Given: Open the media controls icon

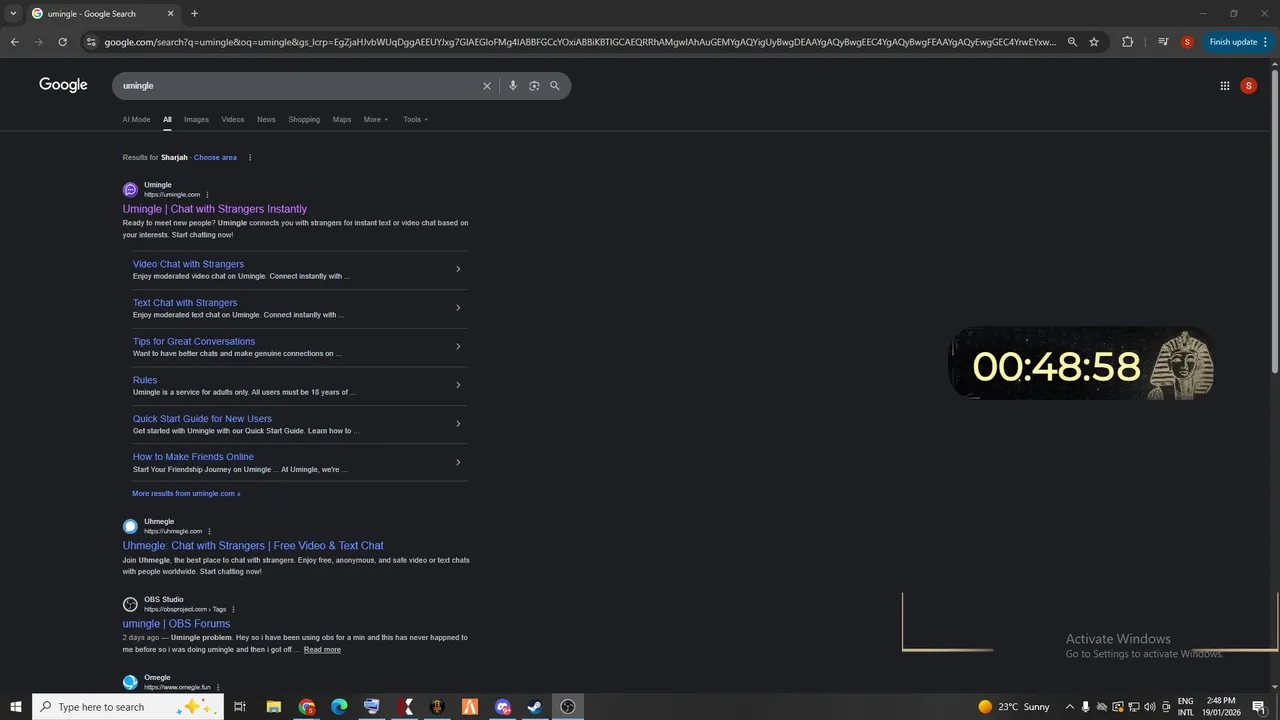Looking at the screenshot, I should tap(1163, 42).
